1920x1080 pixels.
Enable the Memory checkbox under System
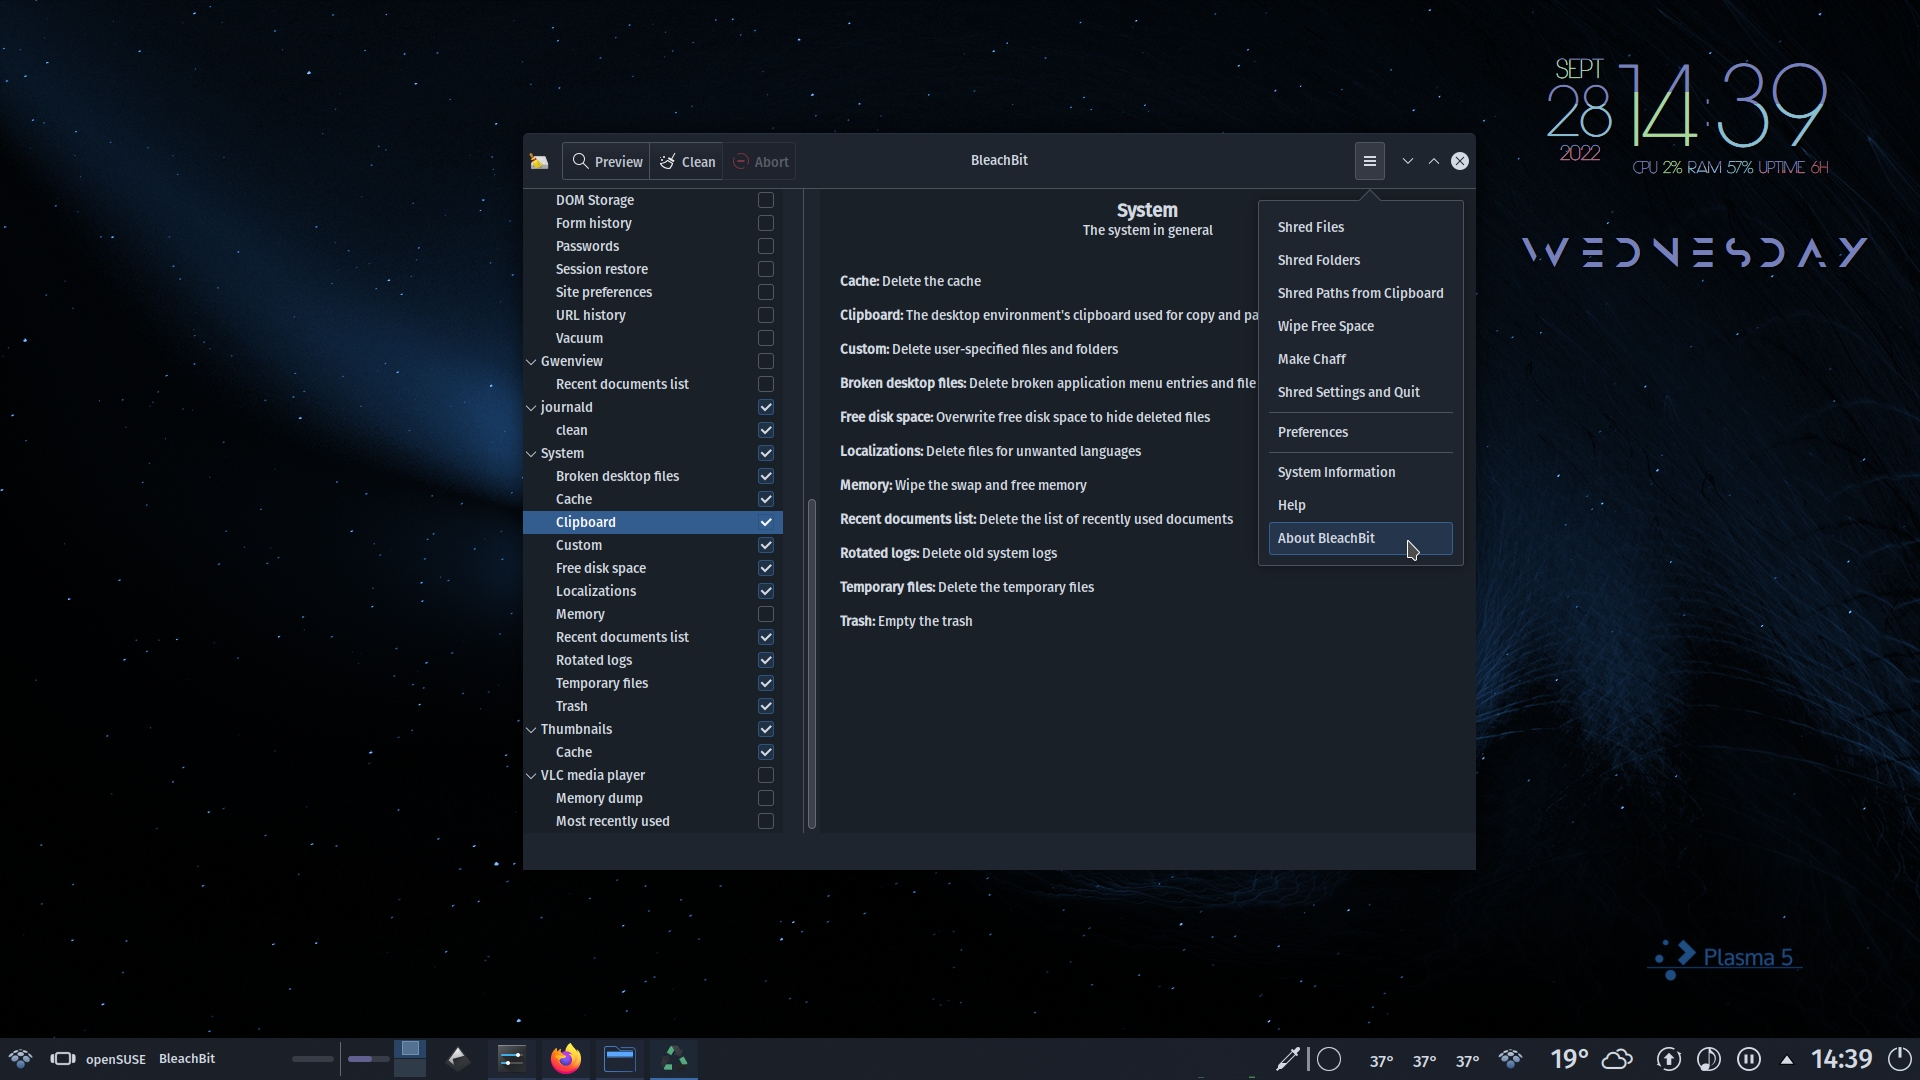click(766, 614)
